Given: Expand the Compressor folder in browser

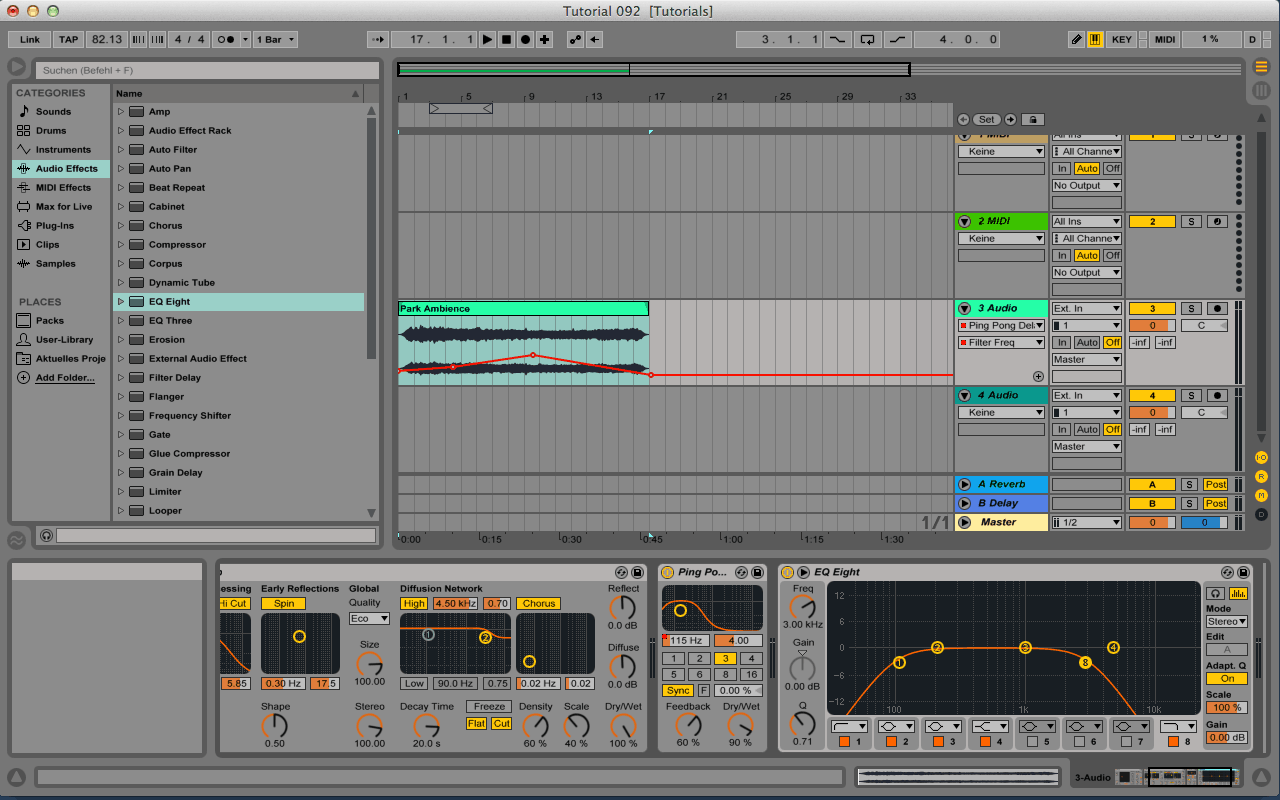Looking at the screenshot, I should pyautogui.click(x=121, y=245).
